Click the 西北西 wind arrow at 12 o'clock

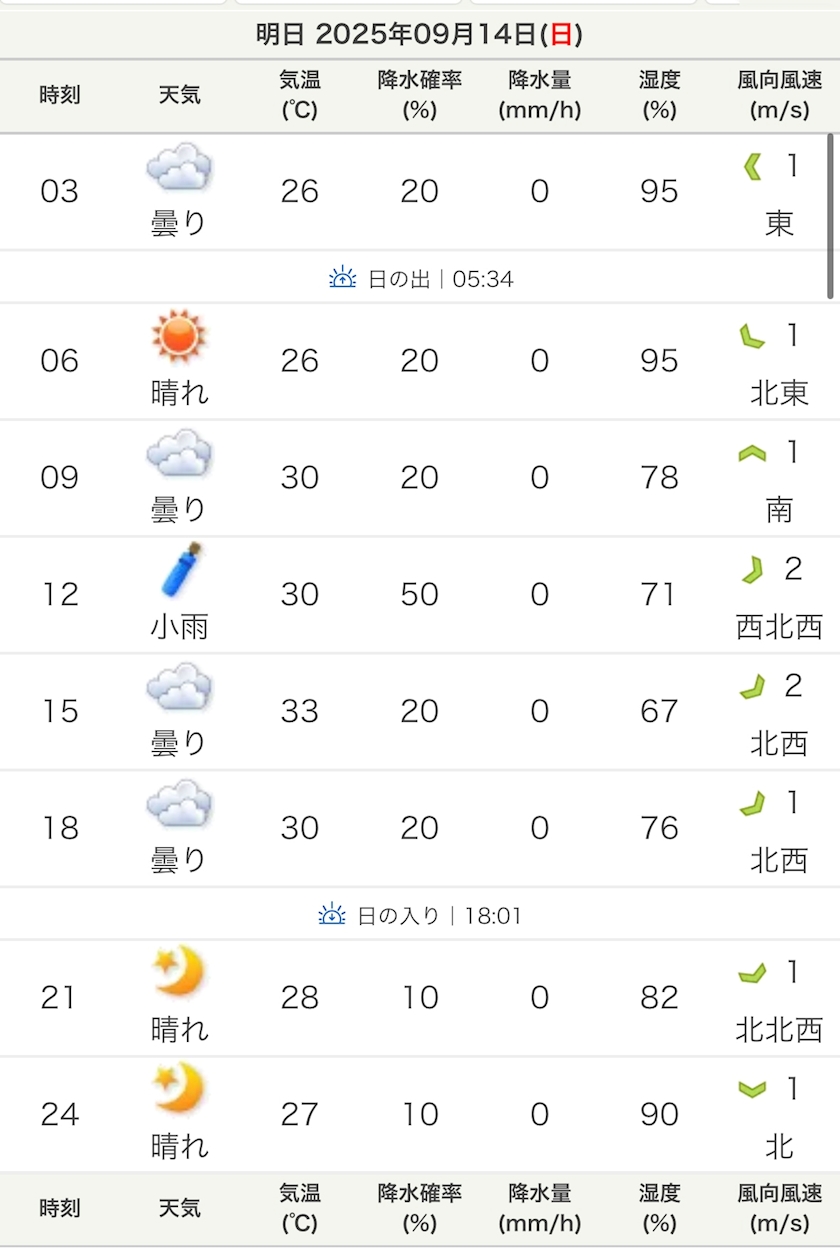tap(752, 570)
